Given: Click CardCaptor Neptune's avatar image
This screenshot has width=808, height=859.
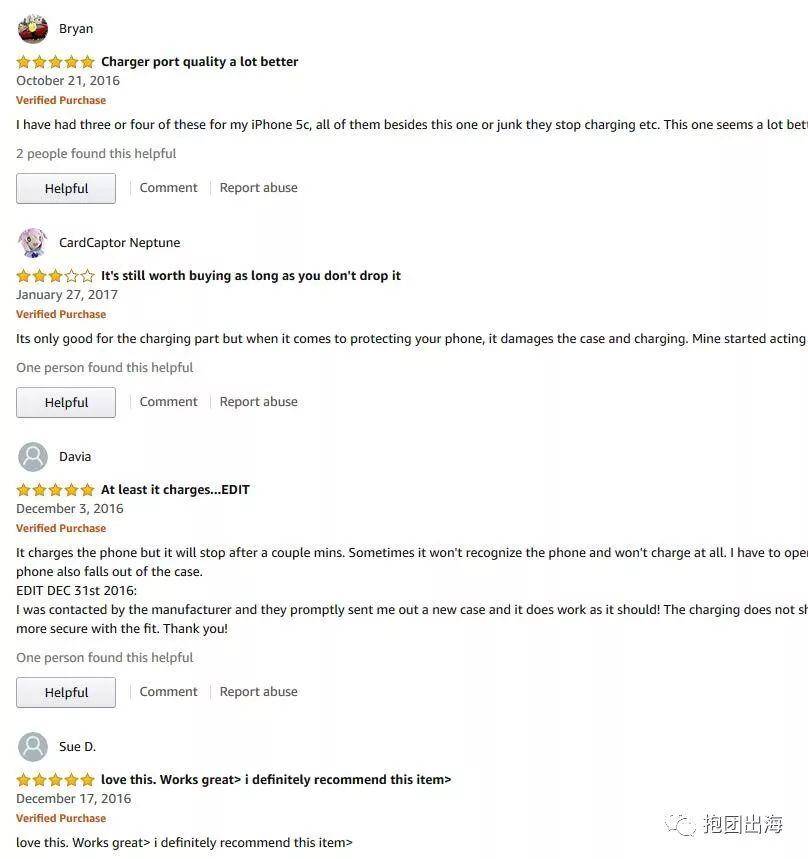Looking at the screenshot, I should point(33,243).
